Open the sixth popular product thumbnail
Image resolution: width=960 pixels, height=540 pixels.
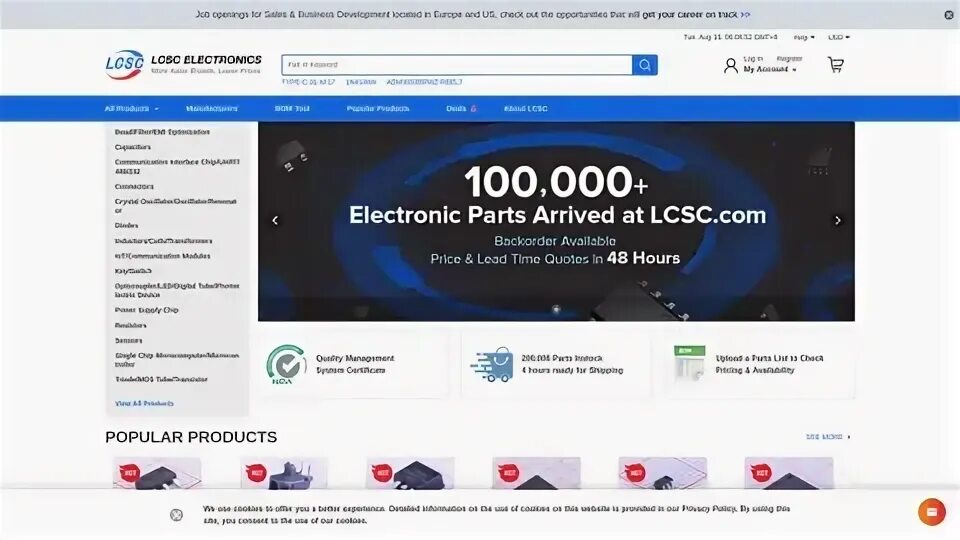[x=789, y=473]
